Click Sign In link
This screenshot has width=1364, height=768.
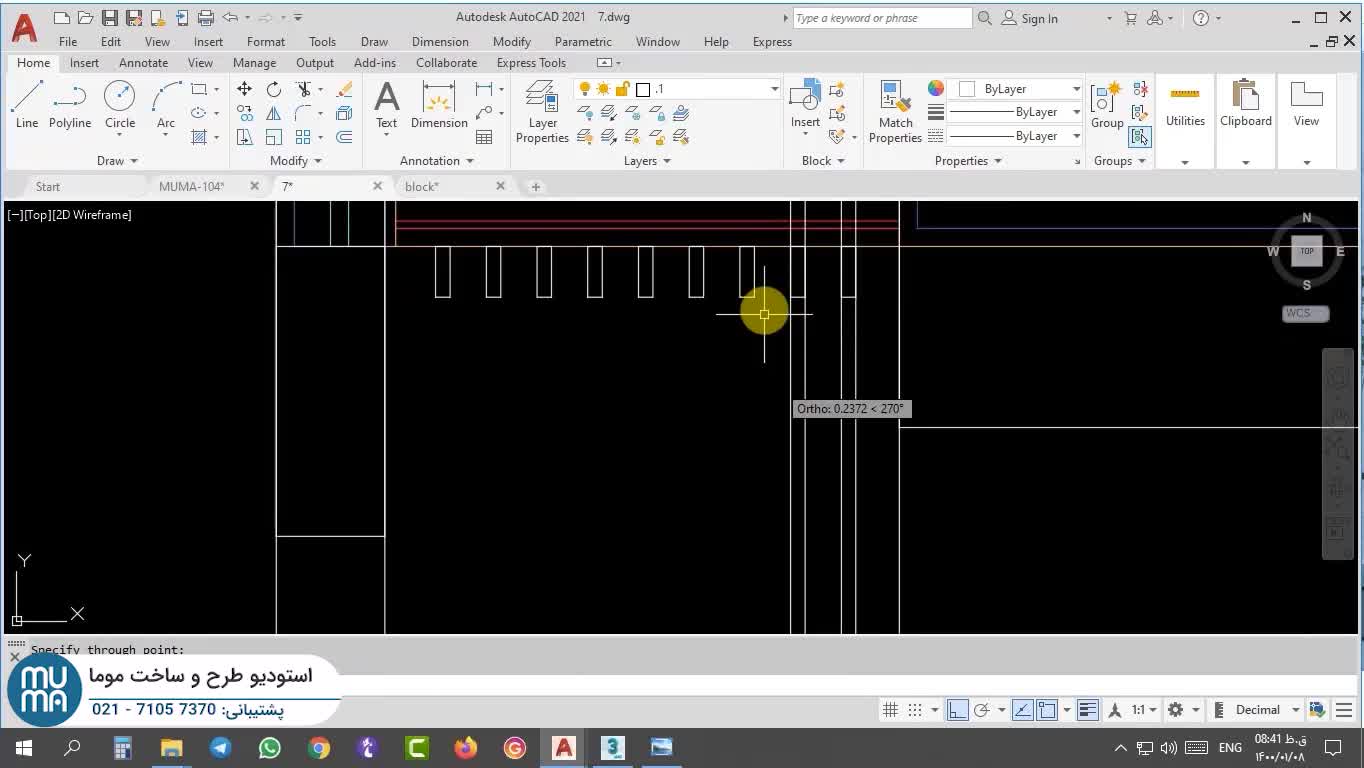[x=1039, y=18]
